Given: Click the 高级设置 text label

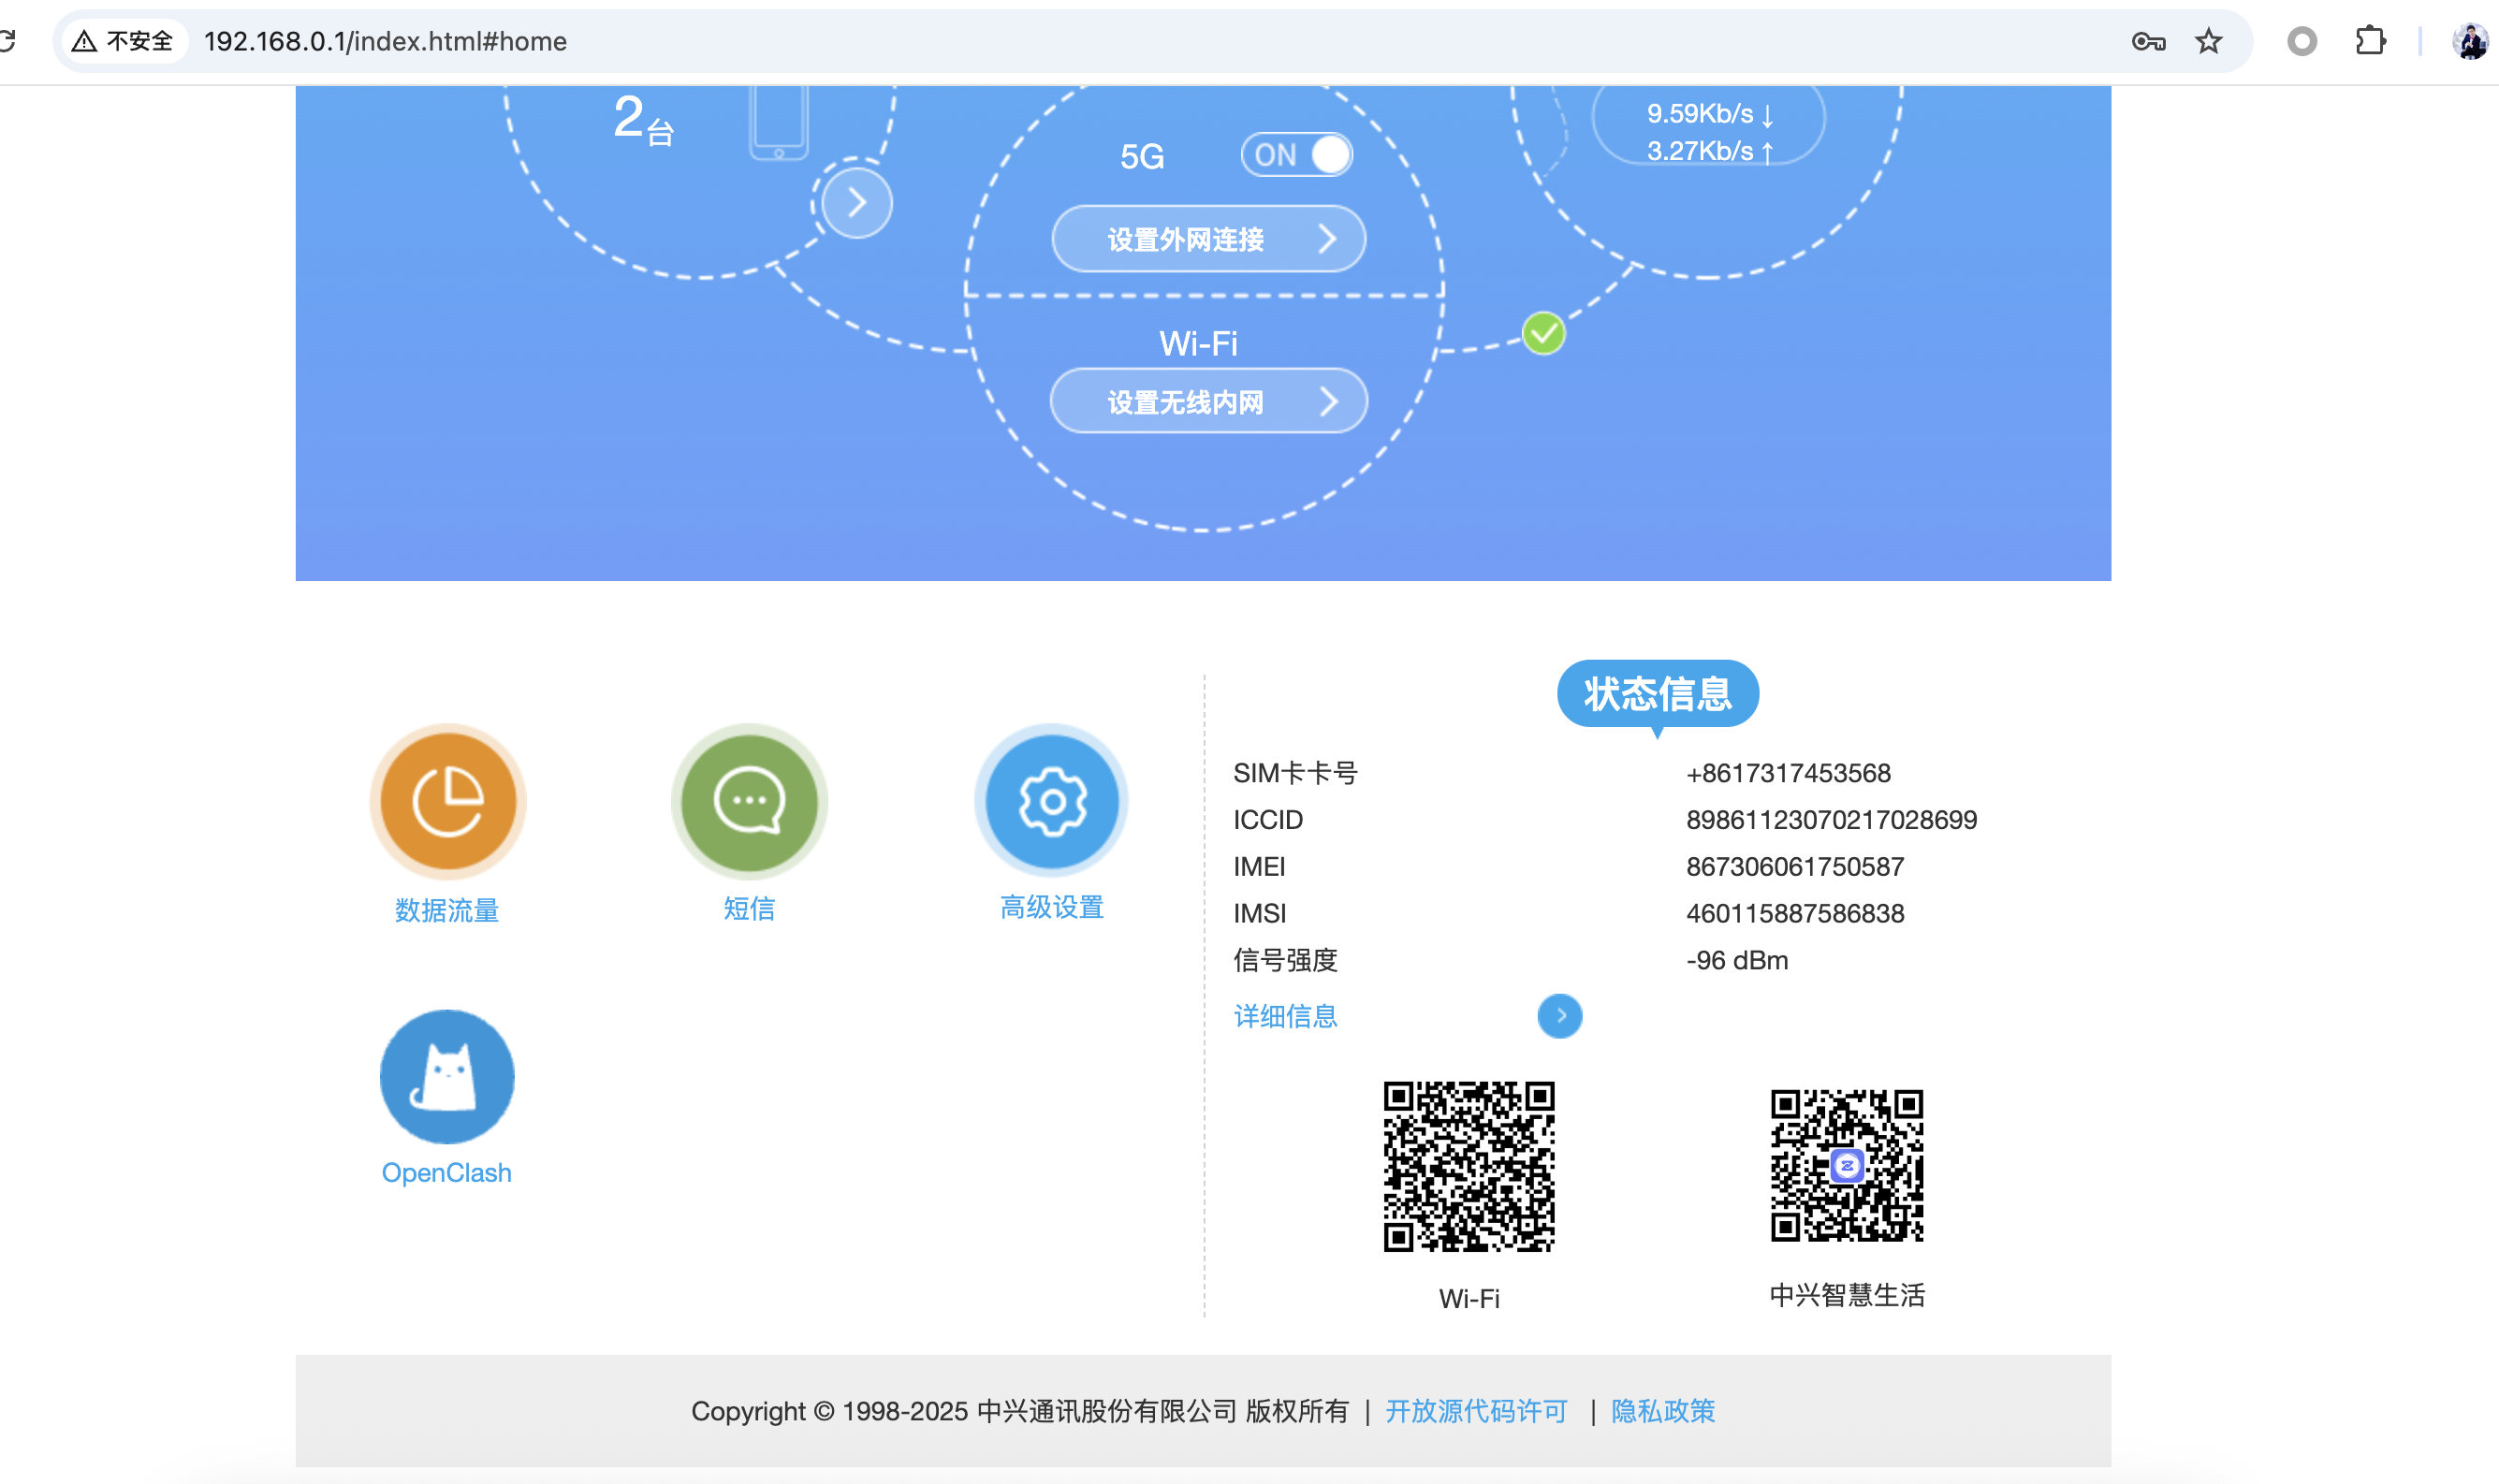Looking at the screenshot, I should pos(1052,907).
